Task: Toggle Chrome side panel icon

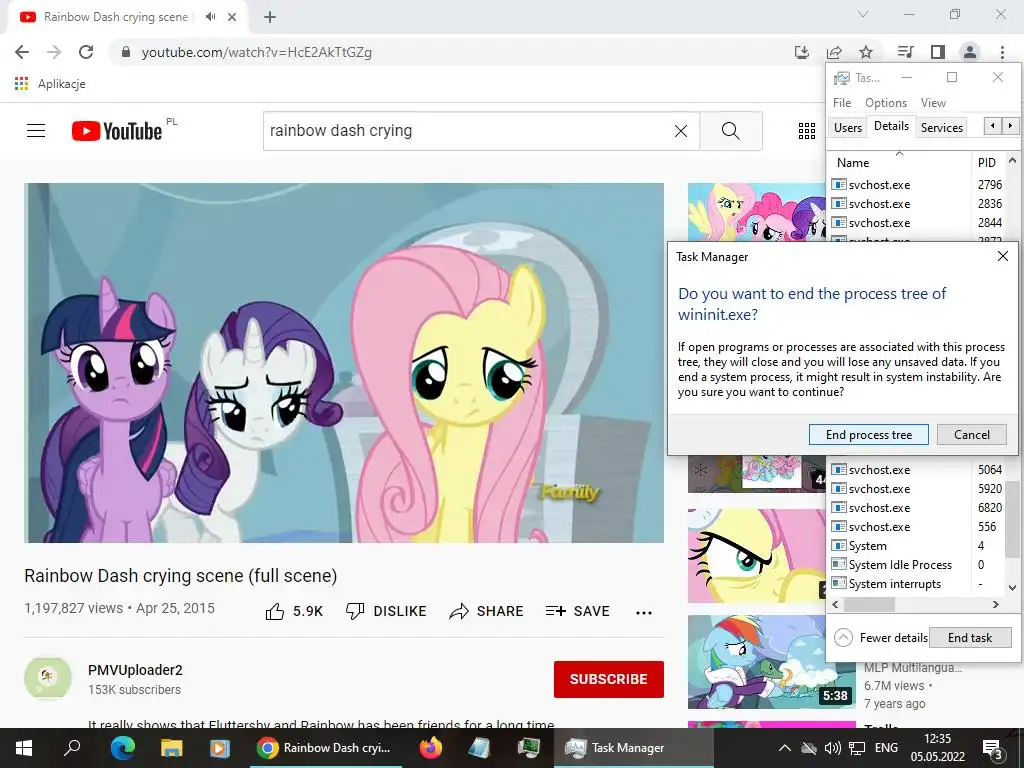Action: [x=938, y=52]
